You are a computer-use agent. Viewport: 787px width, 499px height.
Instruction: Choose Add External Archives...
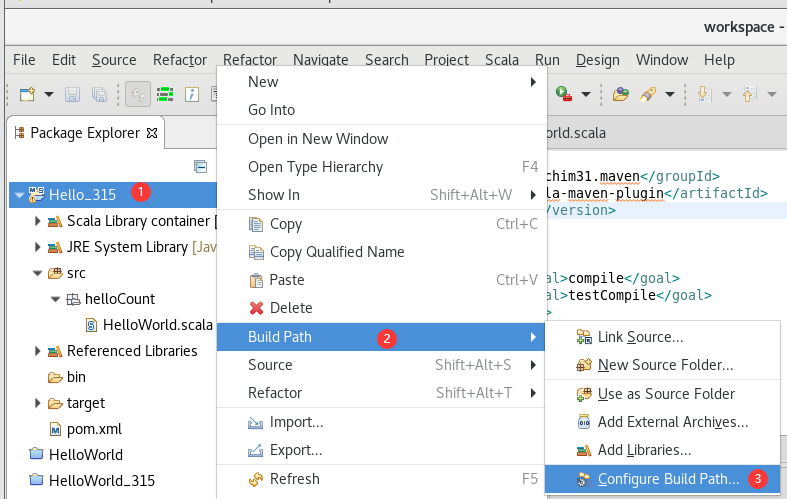[x=663, y=422]
